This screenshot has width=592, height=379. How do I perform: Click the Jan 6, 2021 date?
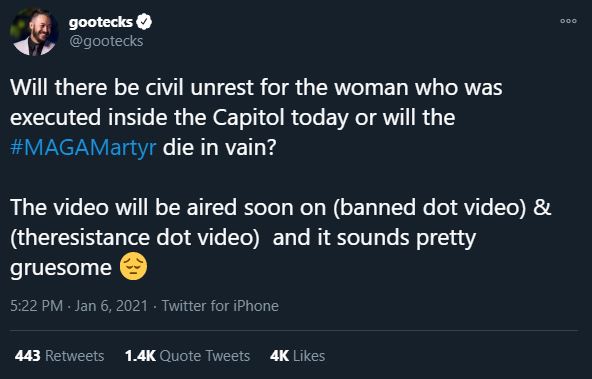pos(111,306)
